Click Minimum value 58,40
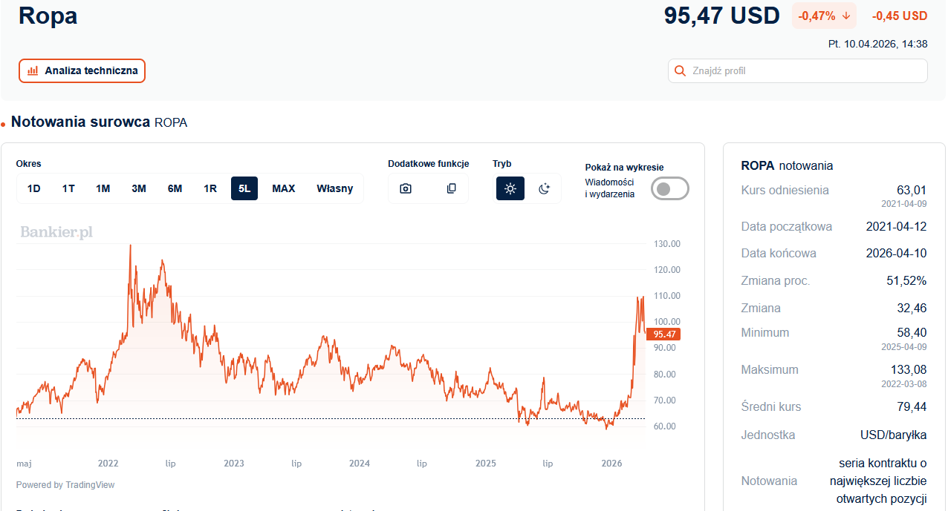Screen dimensions: 948x511 point(912,333)
